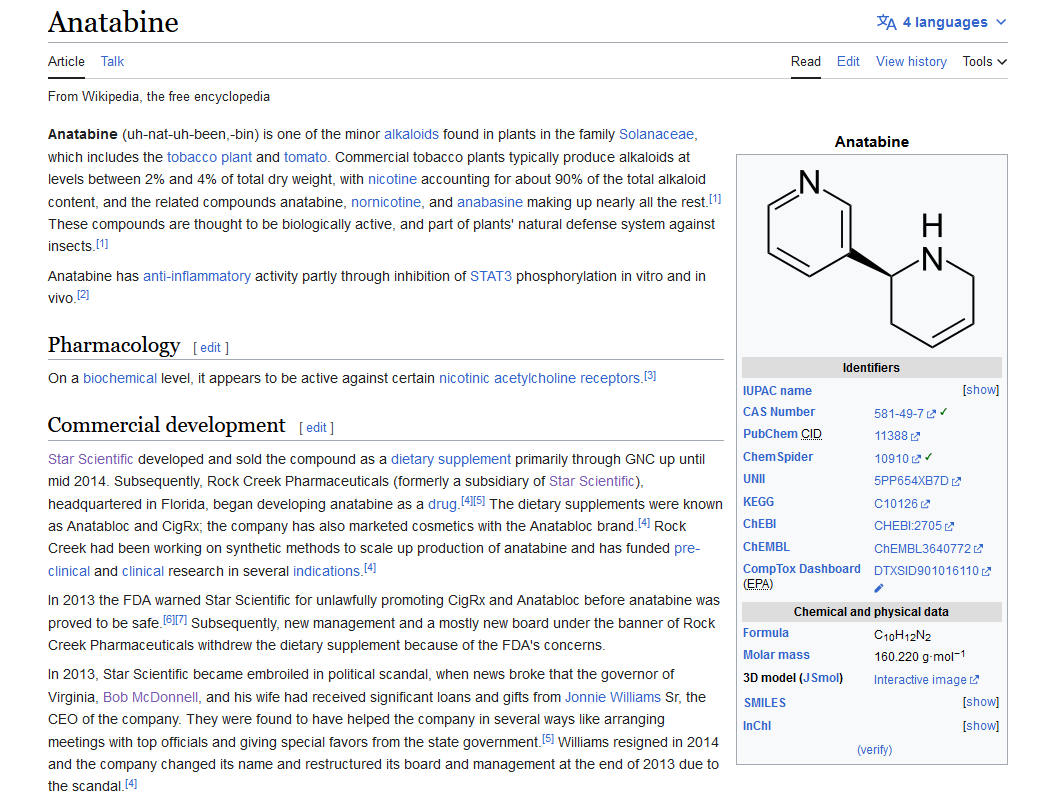Follow the tobacco plant link
The width and height of the screenshot is (1044, 802).
pos(209,157)
